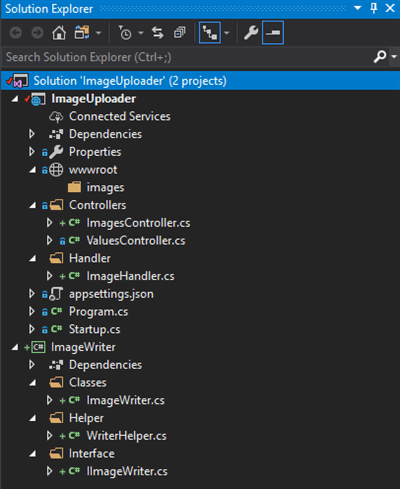Click the search magnifier icon
This screenshot has width=400, height=489.
point(380,57)
